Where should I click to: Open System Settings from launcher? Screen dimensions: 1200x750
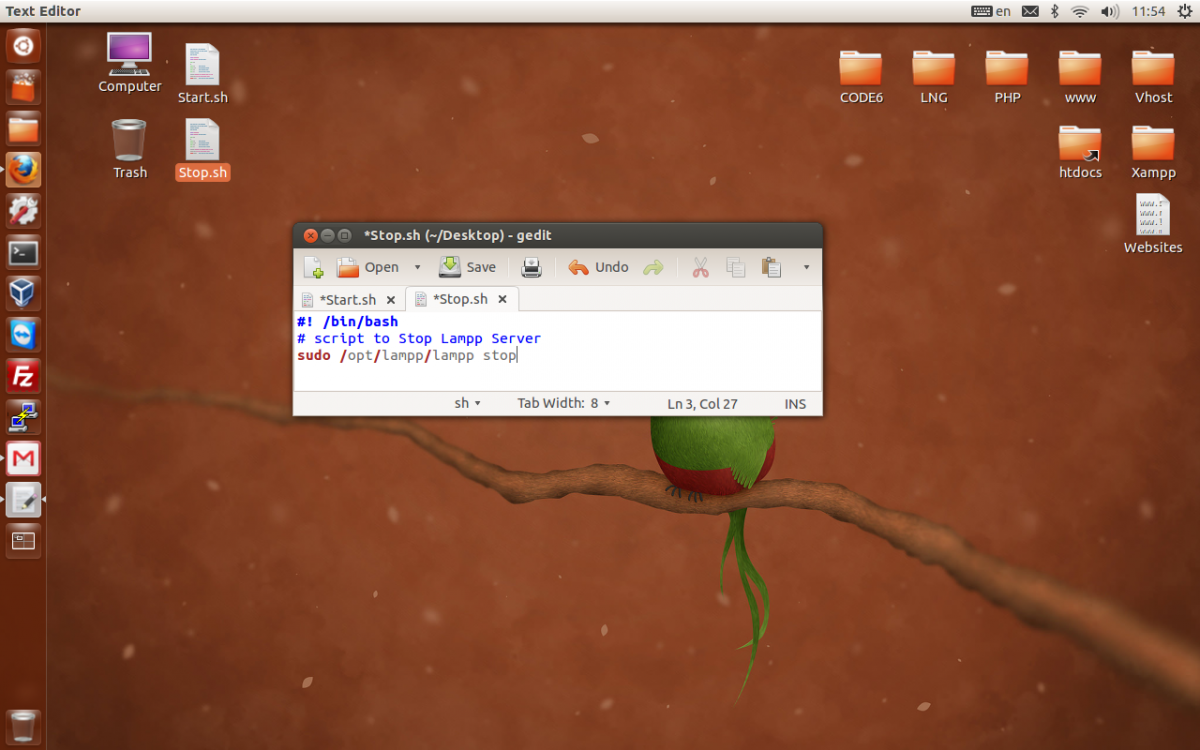pyautogui.click(x=23, y=211)
